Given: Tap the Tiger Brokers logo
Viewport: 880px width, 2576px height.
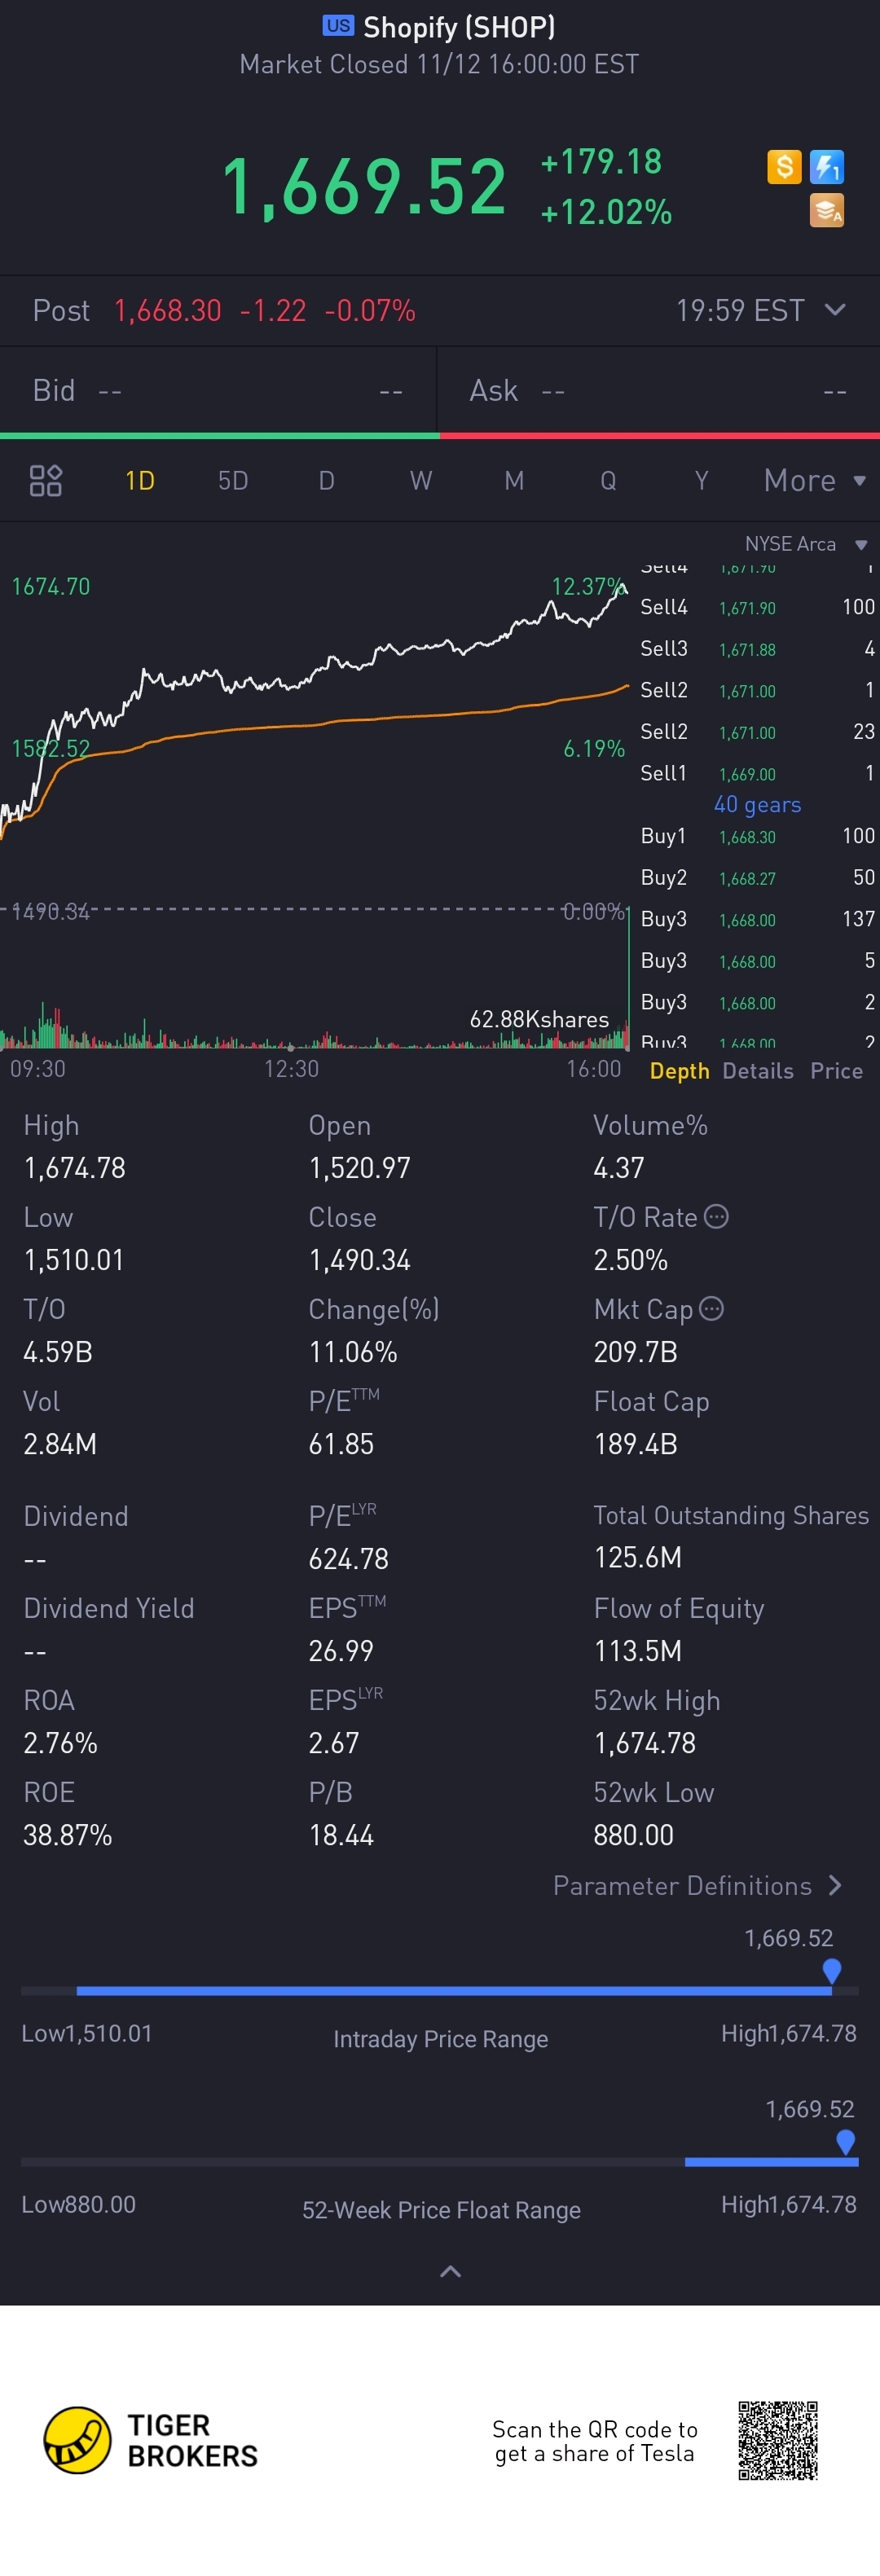Looking at the screenshot, I should tap(150, 2440).
